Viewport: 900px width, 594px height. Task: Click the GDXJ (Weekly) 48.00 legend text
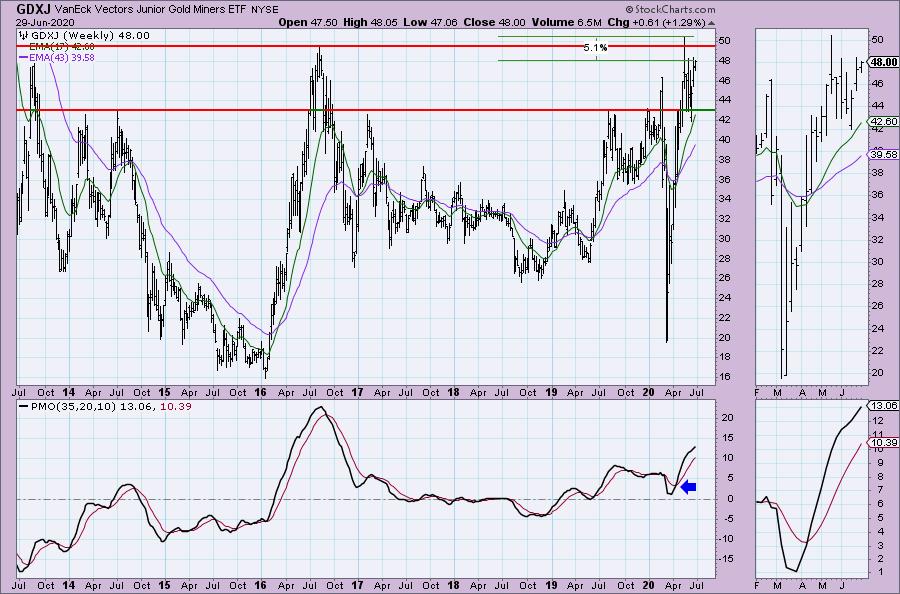pos(90,36)
